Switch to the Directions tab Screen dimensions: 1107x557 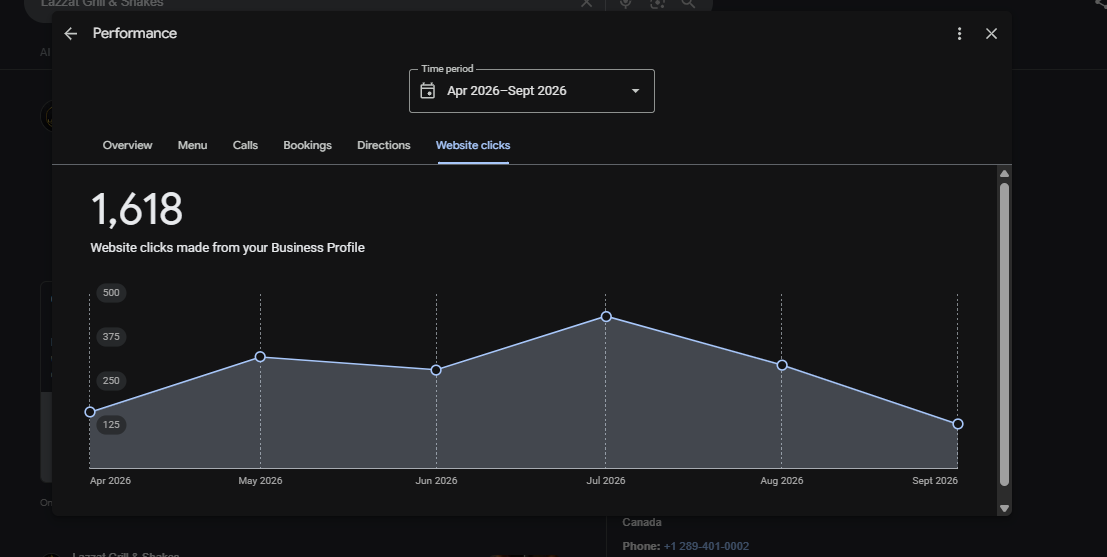coord(383,145)
